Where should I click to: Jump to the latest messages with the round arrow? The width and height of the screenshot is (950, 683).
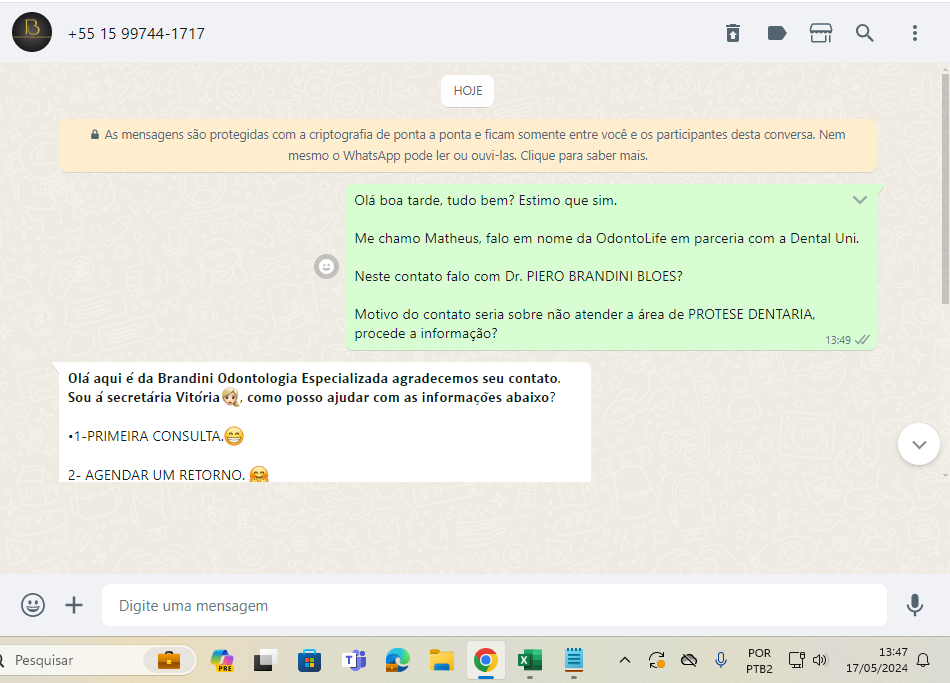[919, 444]
